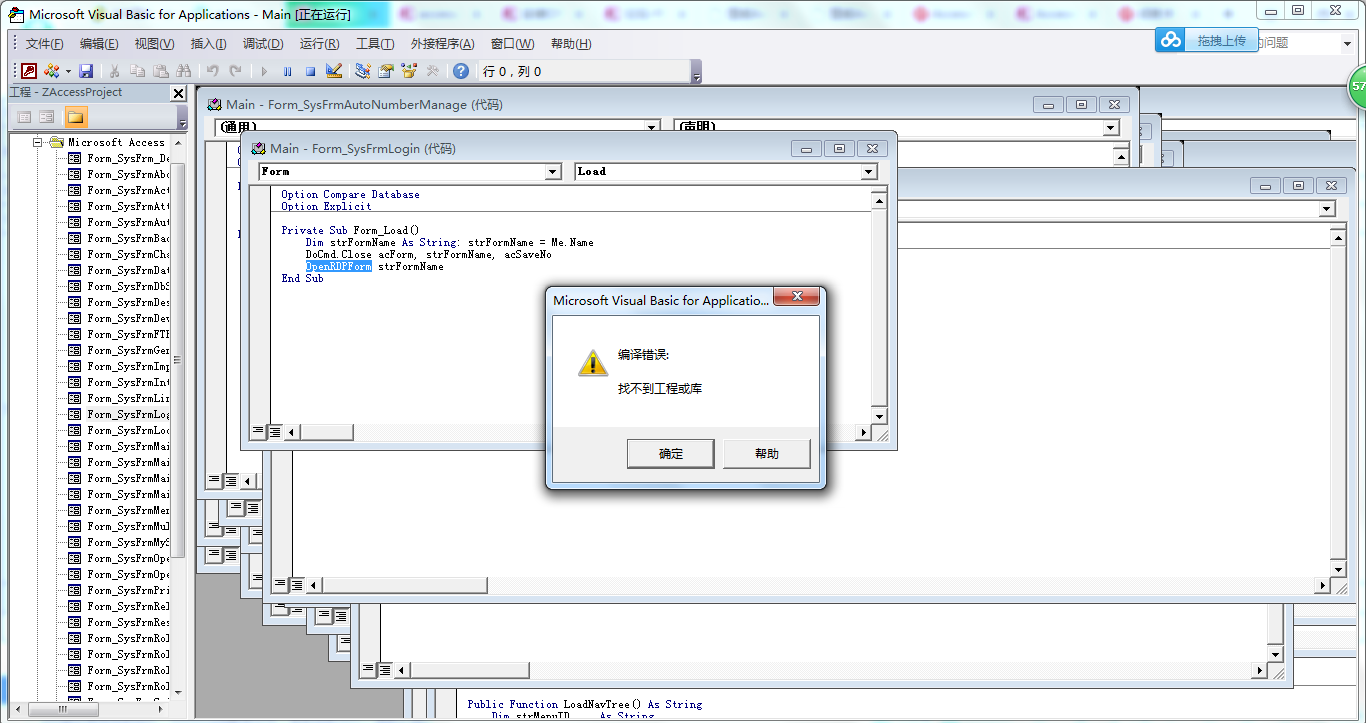The width and height of the screenshot is (1366, 723).
Task: Click Full Module View button in SysFrmLogin window
Action: 274,432
